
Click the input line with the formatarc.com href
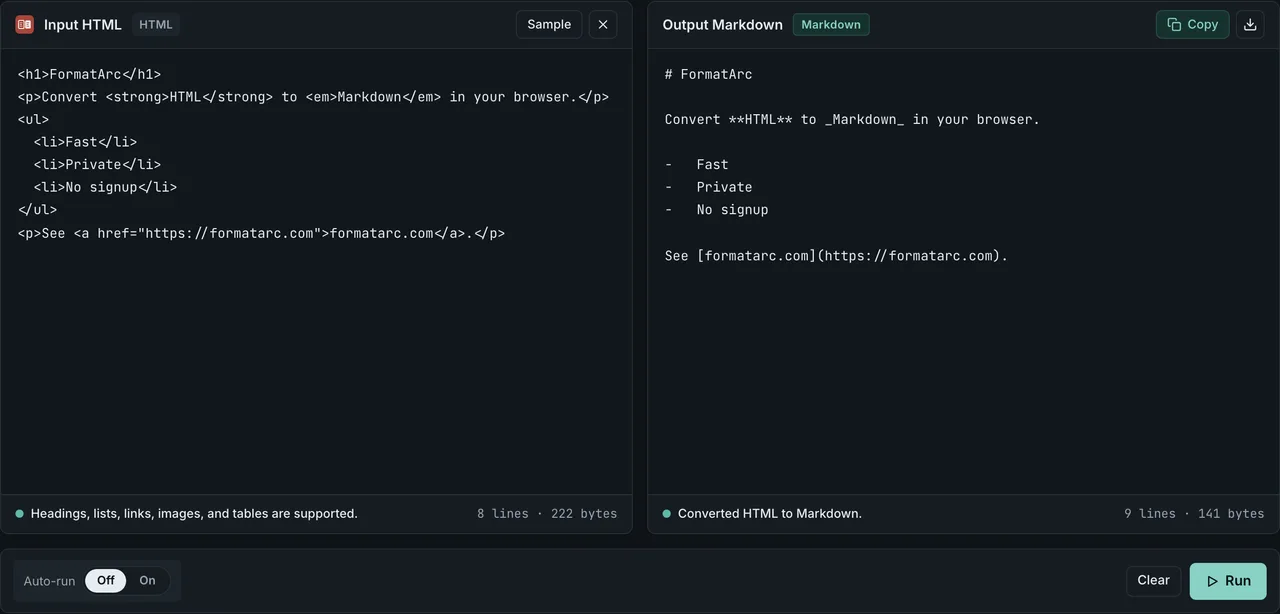point(261,233)
